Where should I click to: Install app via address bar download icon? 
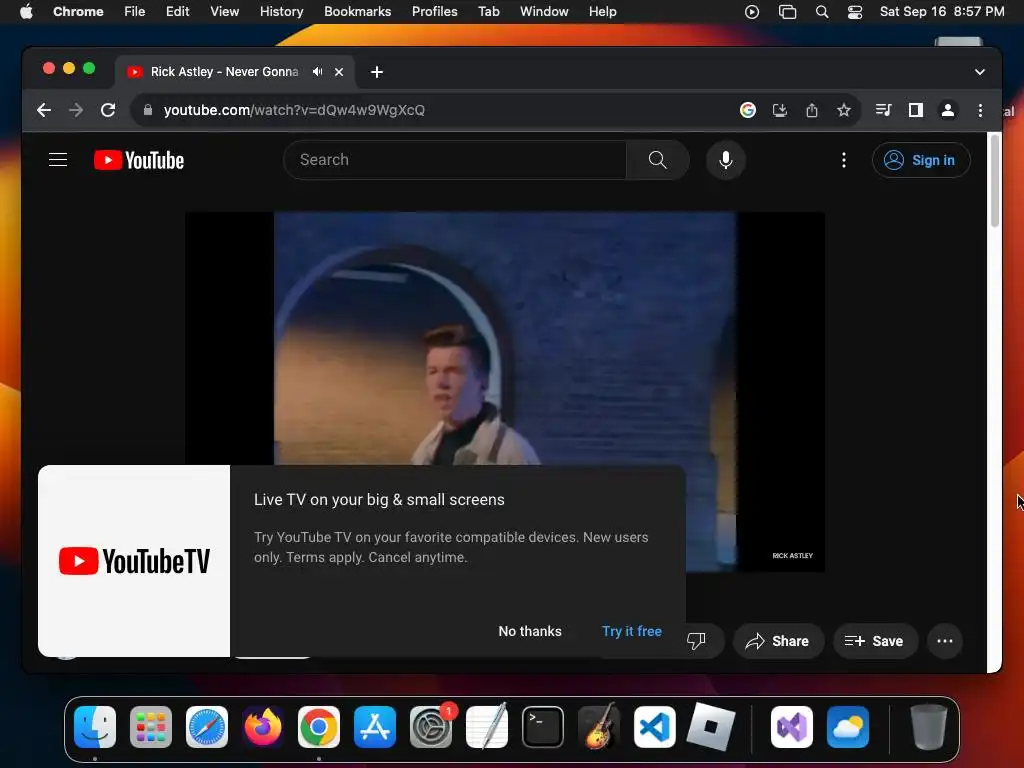pos(780,110)
